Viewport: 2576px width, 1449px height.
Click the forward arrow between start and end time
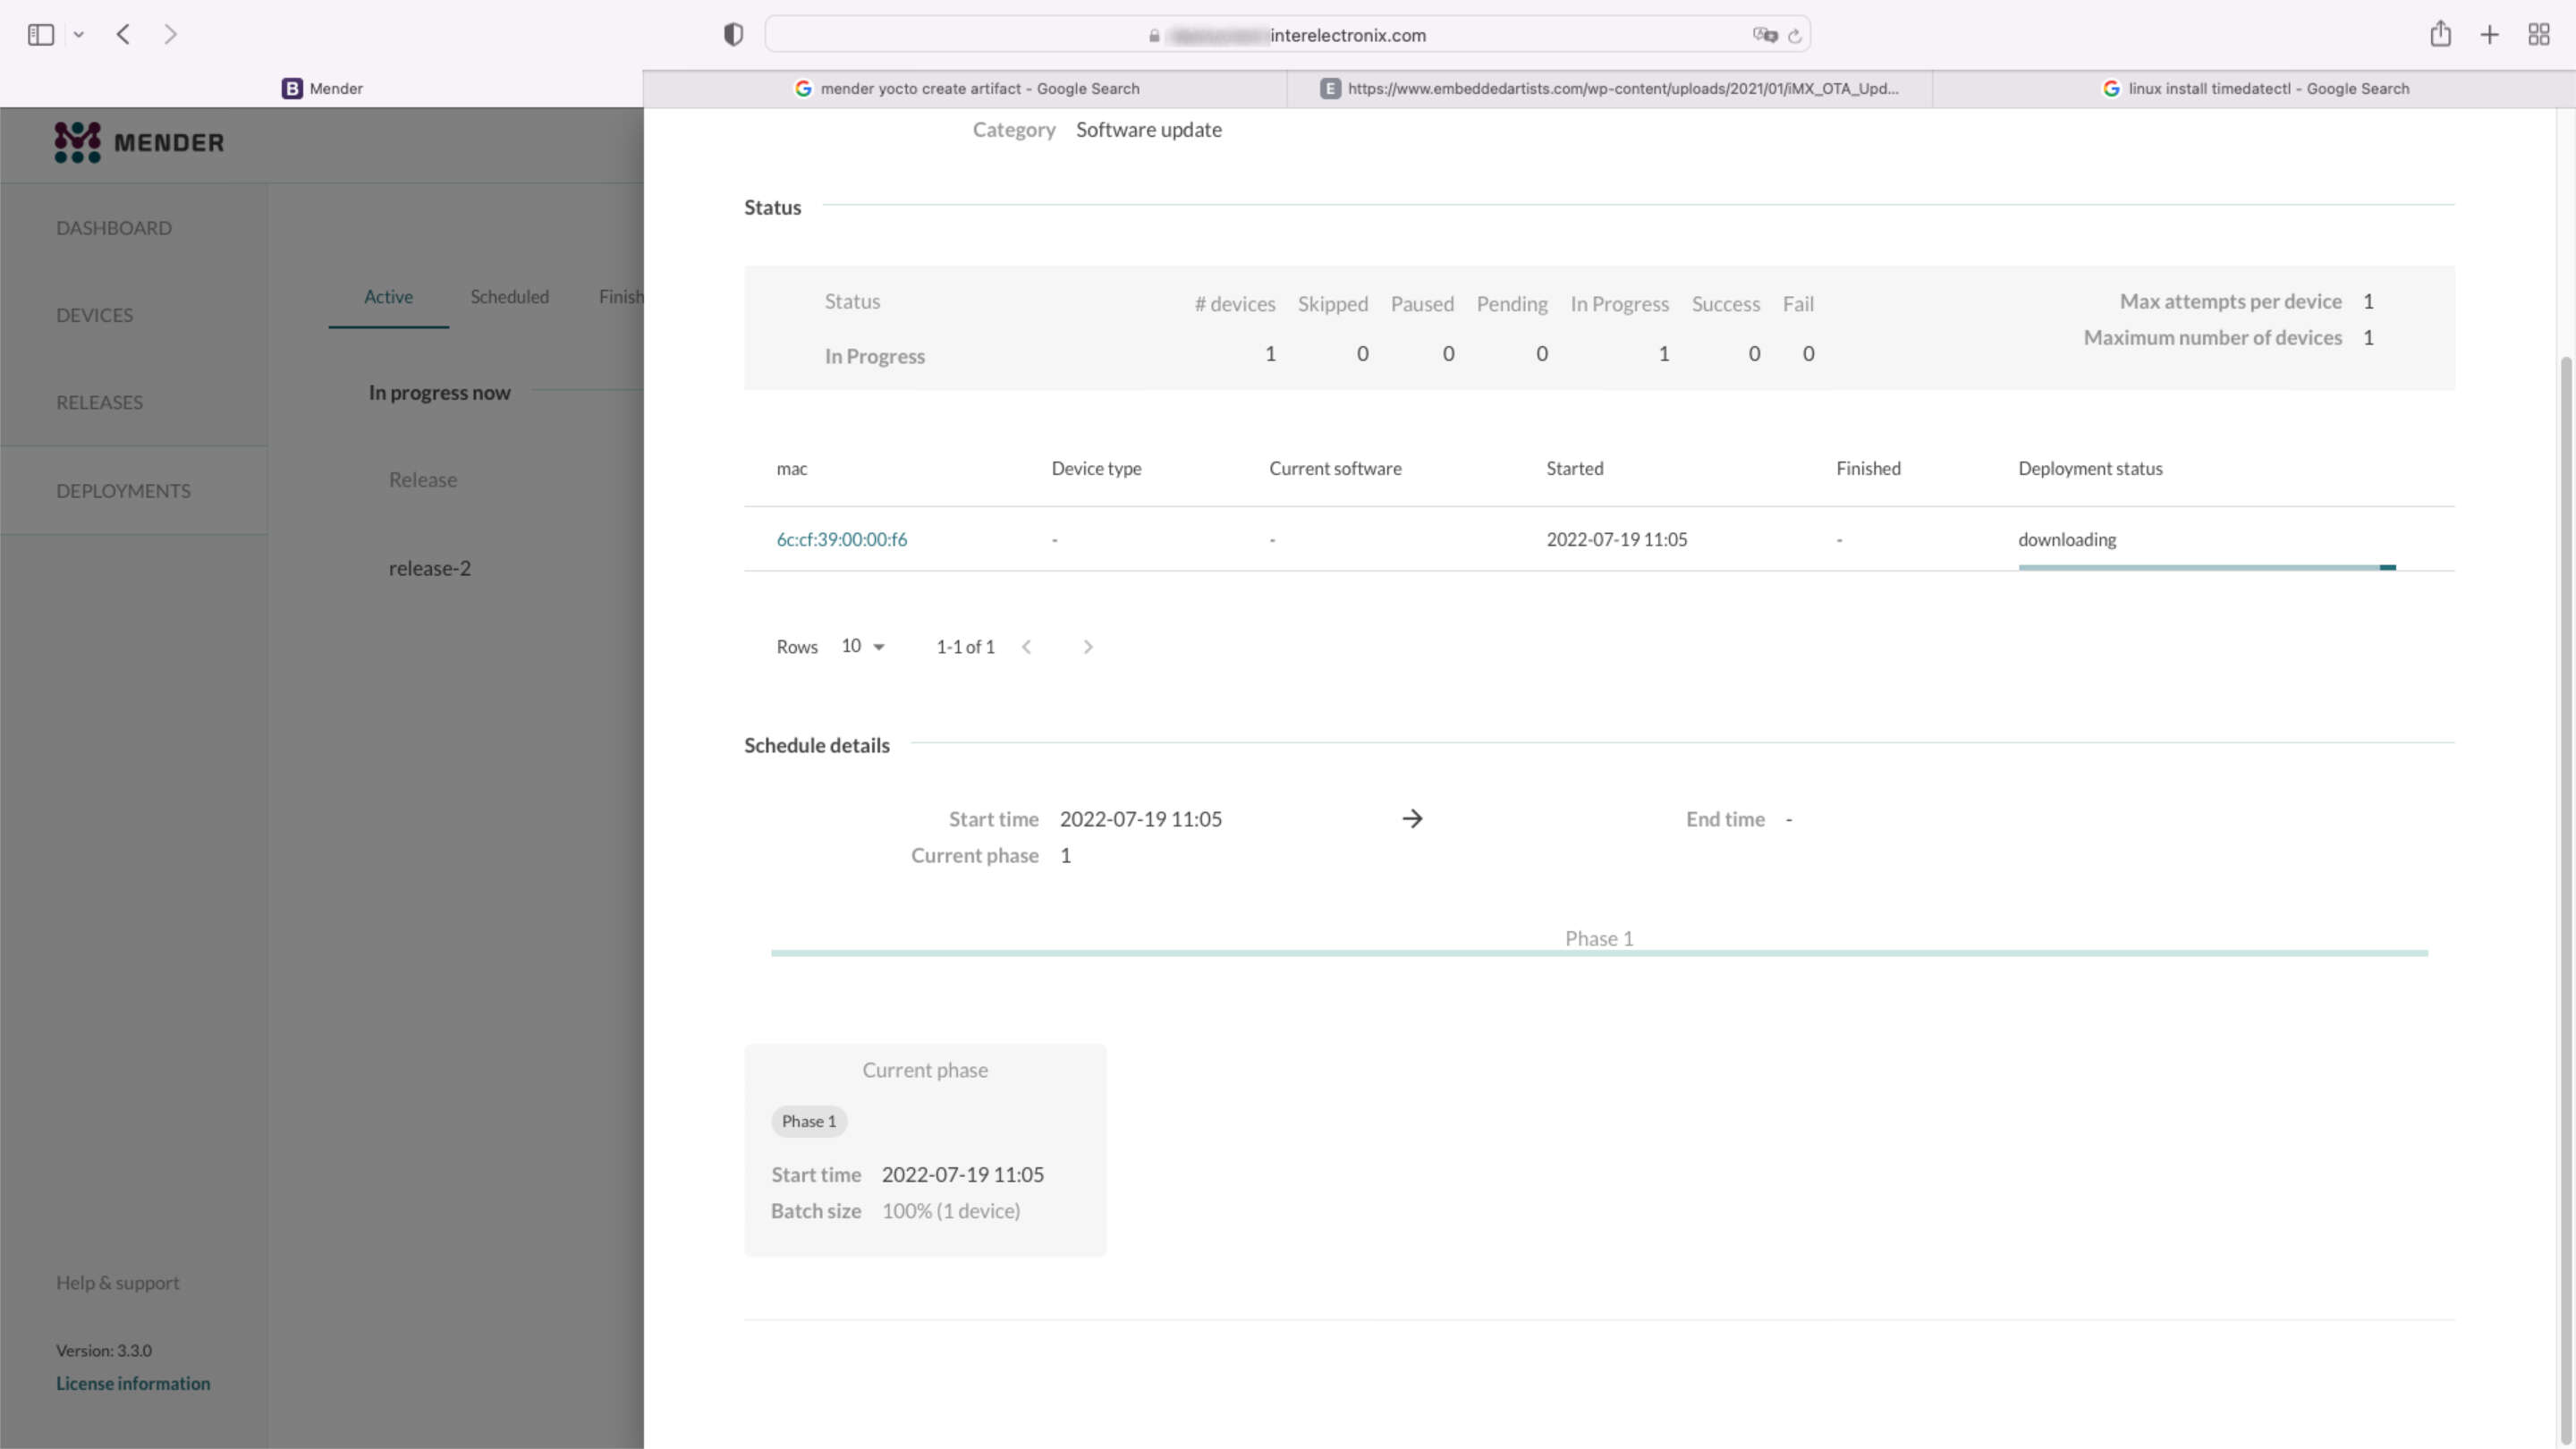click(x=1411, y=818)
